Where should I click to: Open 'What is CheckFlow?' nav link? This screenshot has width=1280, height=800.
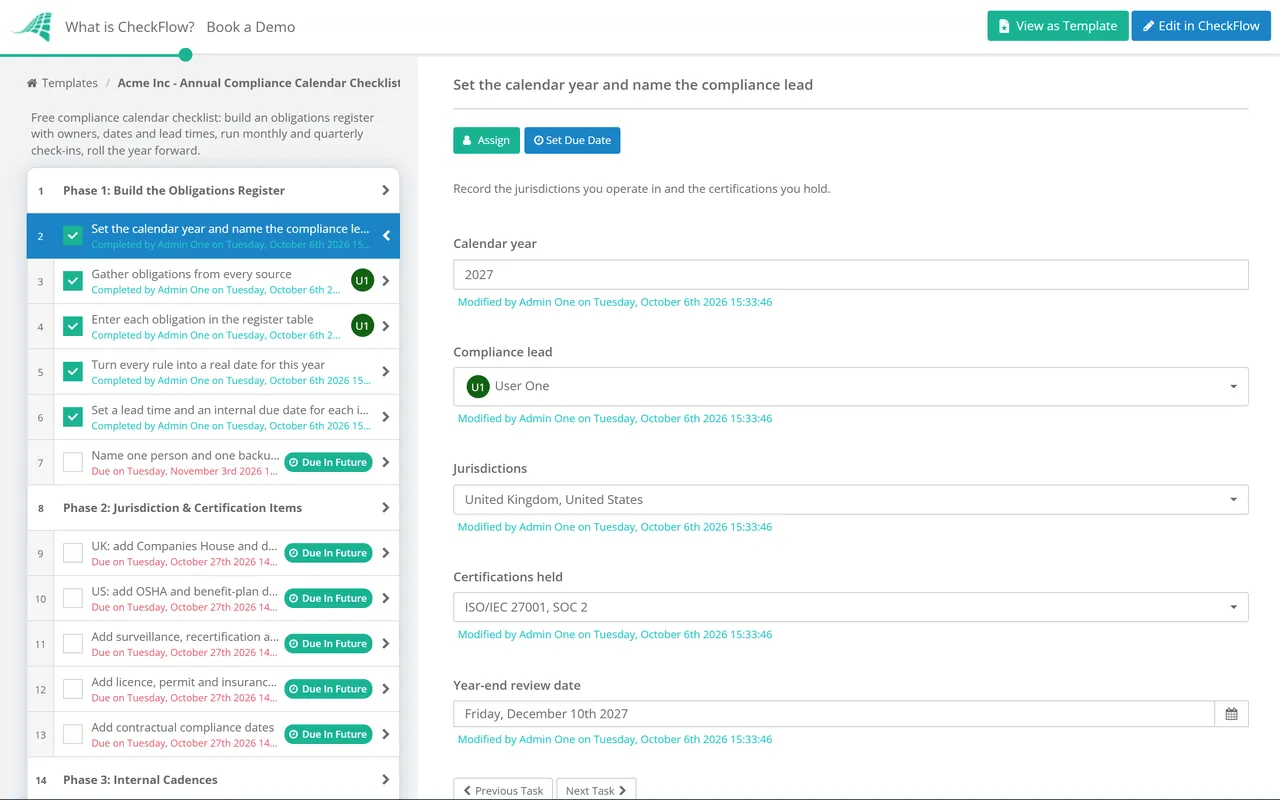[130, 27]
